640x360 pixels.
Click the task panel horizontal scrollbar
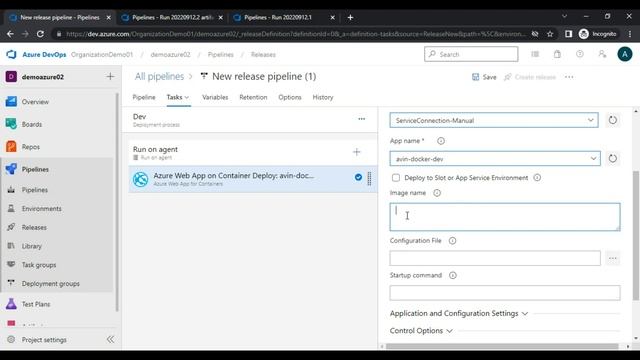point(502,346)
